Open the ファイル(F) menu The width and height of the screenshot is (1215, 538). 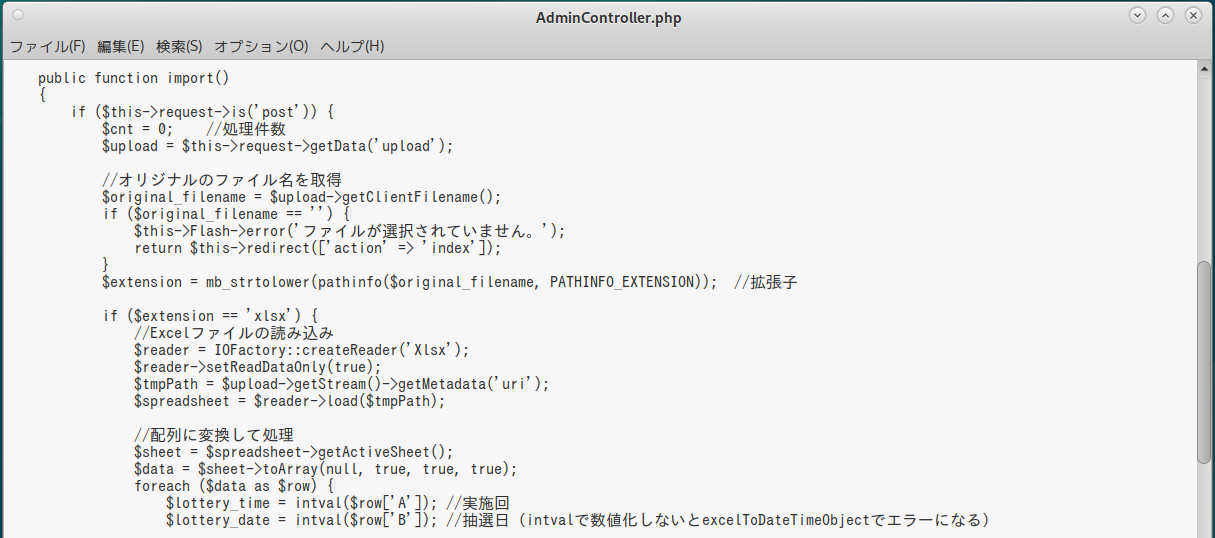point(47,46)
